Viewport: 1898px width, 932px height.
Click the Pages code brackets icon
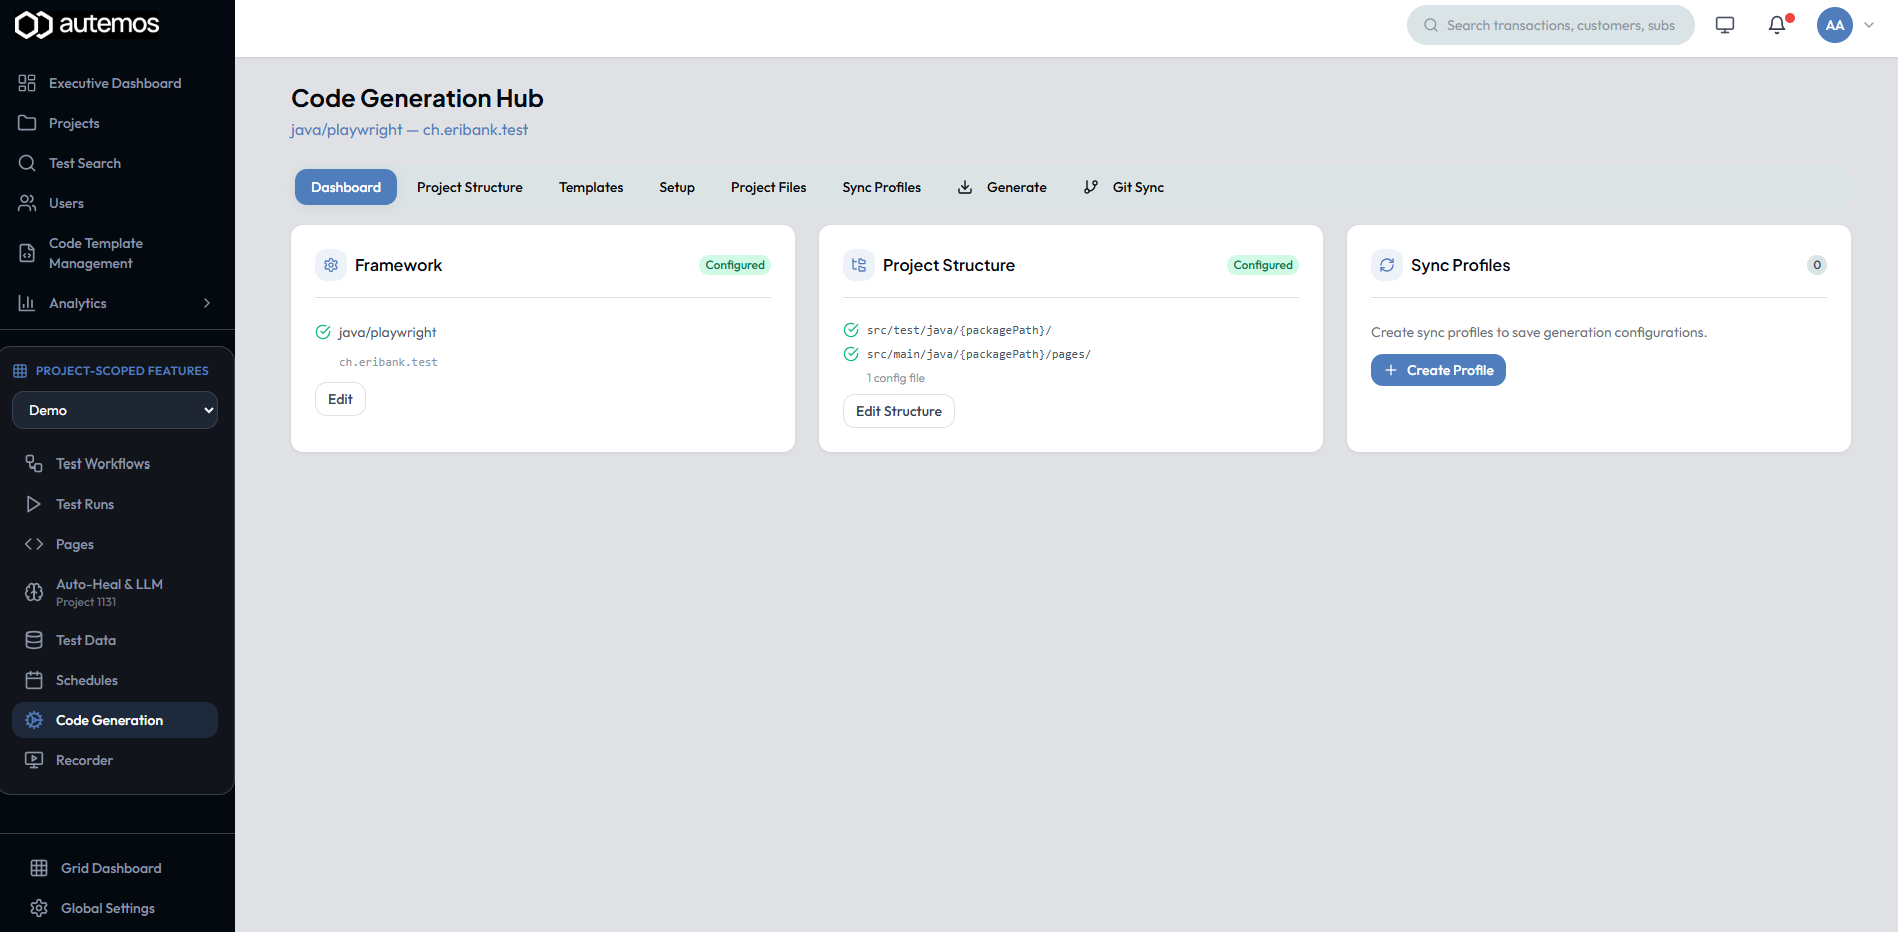[x=34, y=544]
